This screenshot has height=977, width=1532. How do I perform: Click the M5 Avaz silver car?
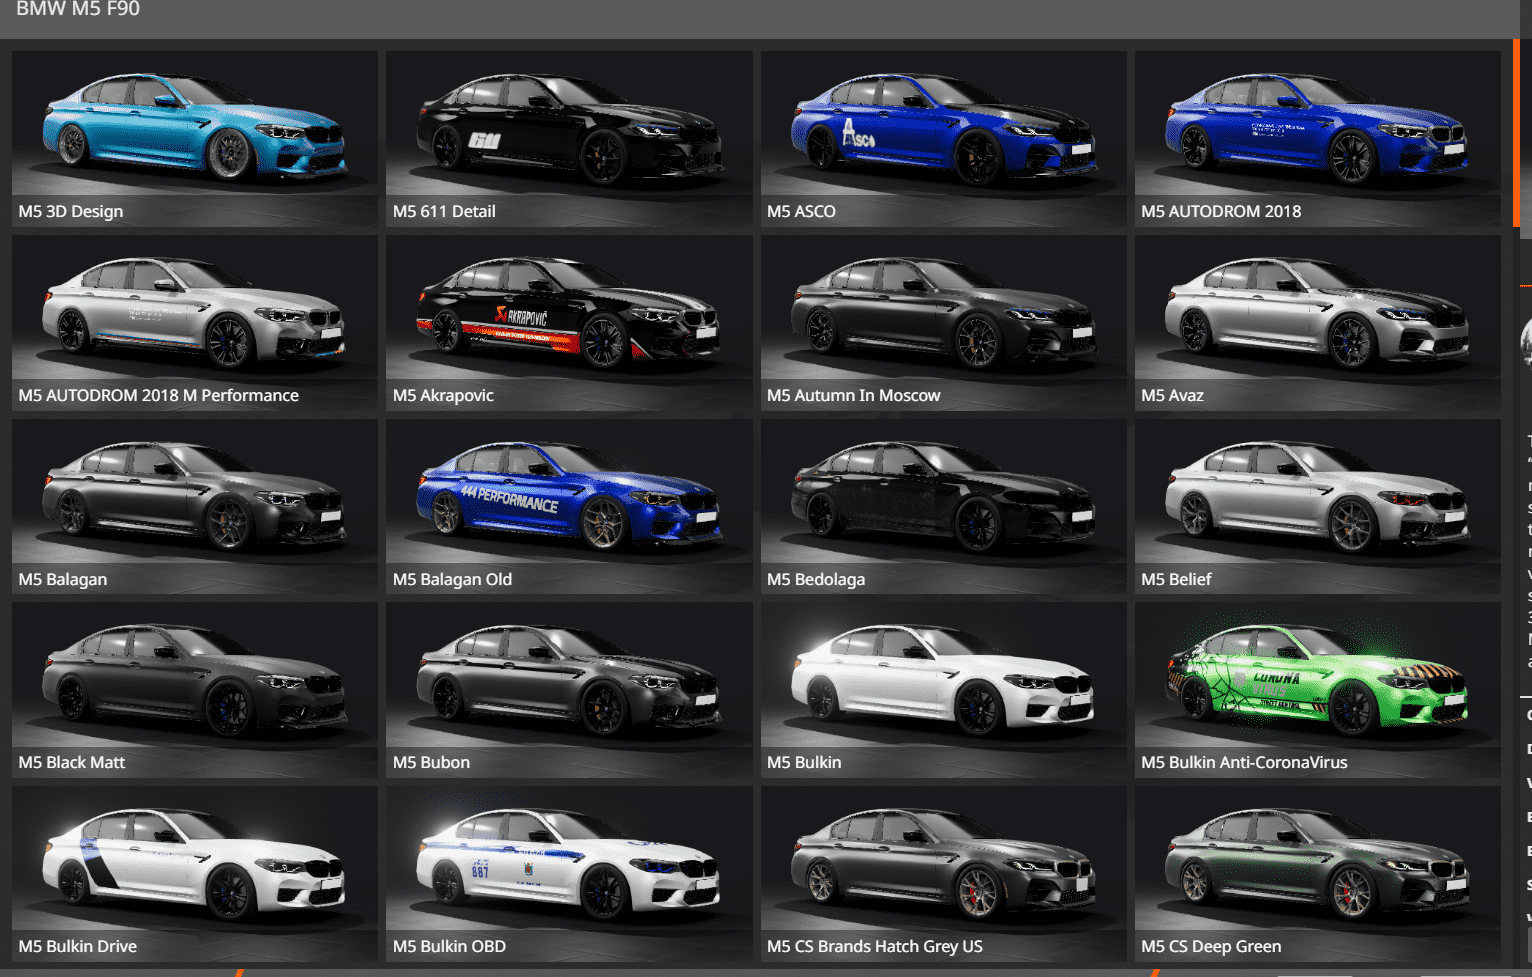[1317, 322]
